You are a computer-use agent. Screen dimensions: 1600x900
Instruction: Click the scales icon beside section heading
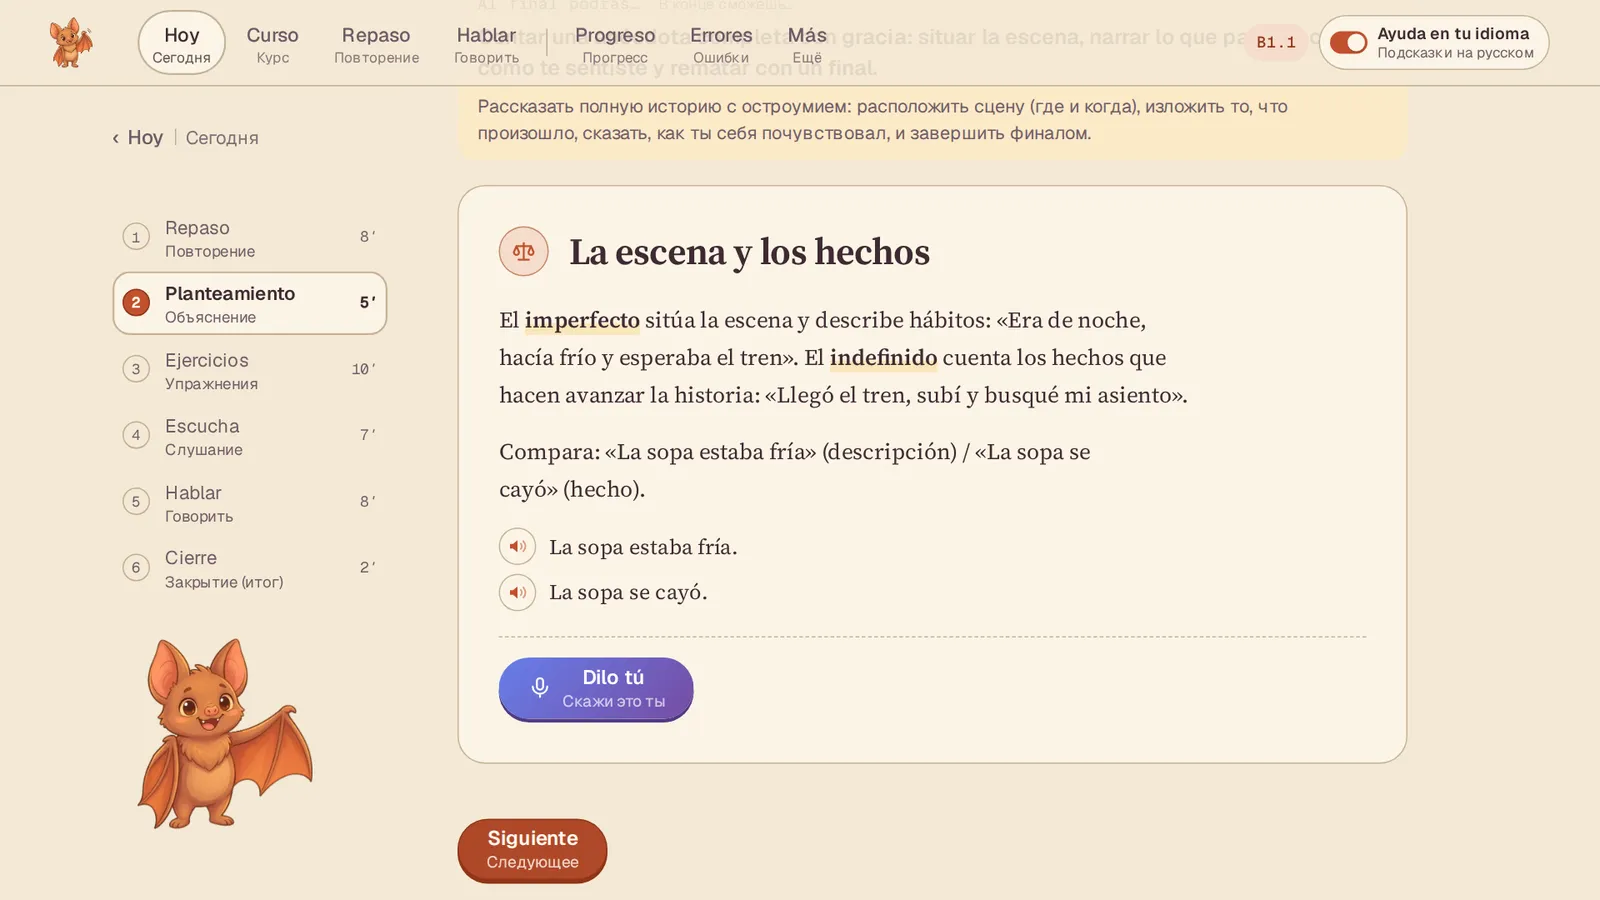tap(524, 251)
